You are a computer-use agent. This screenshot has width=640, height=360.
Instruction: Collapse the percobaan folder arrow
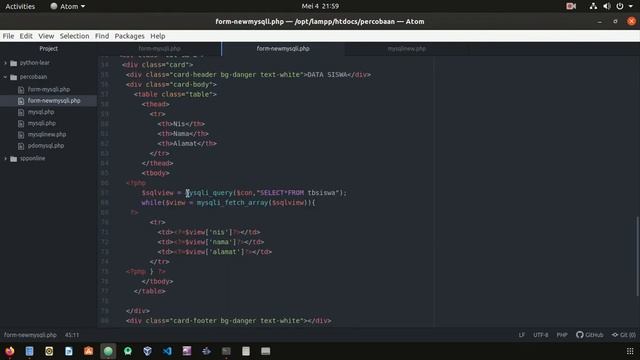pyautogui.click(x=5, y=77)
